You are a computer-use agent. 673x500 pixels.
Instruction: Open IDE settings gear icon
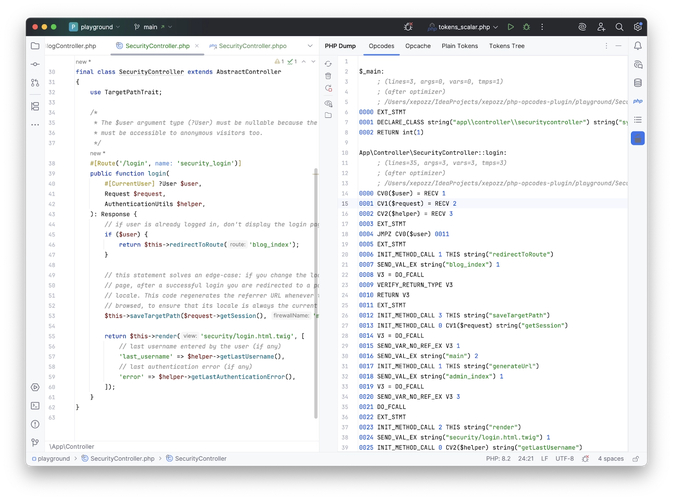click(638, 27)
